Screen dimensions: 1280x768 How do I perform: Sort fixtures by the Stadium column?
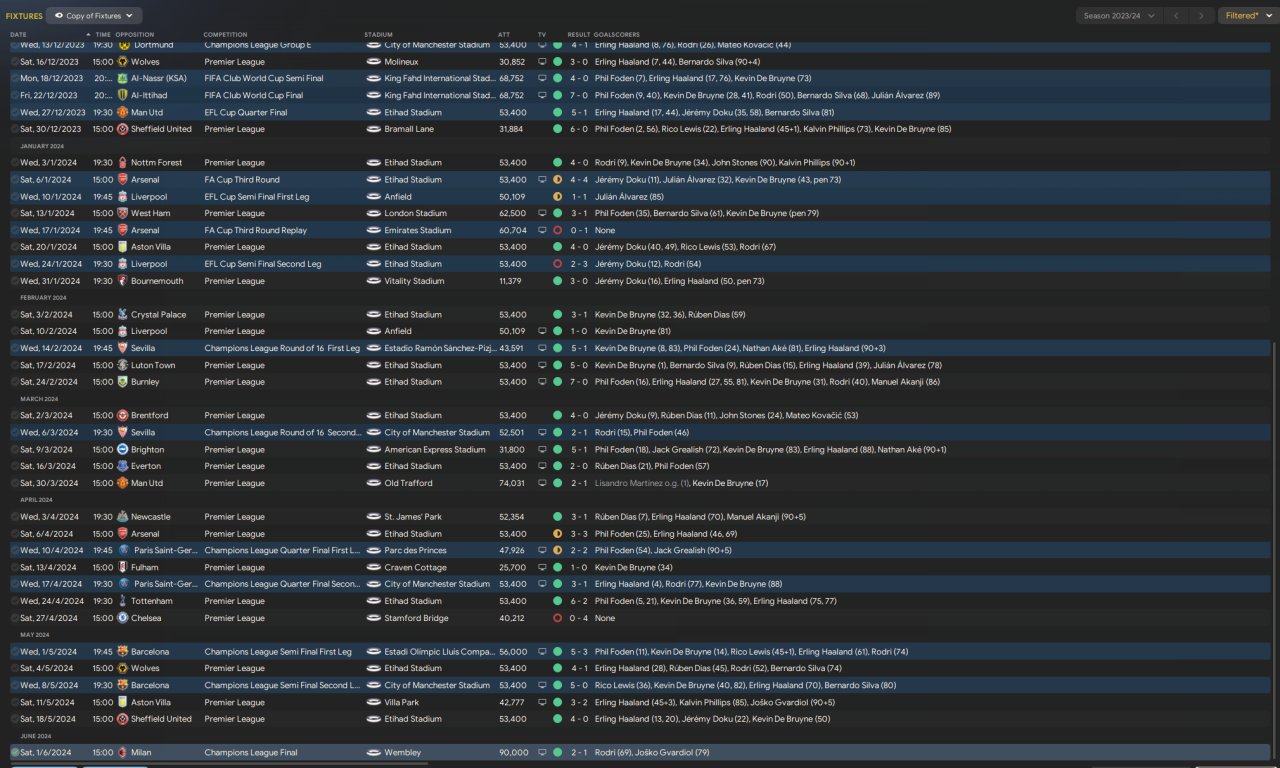tap(378, 35)
